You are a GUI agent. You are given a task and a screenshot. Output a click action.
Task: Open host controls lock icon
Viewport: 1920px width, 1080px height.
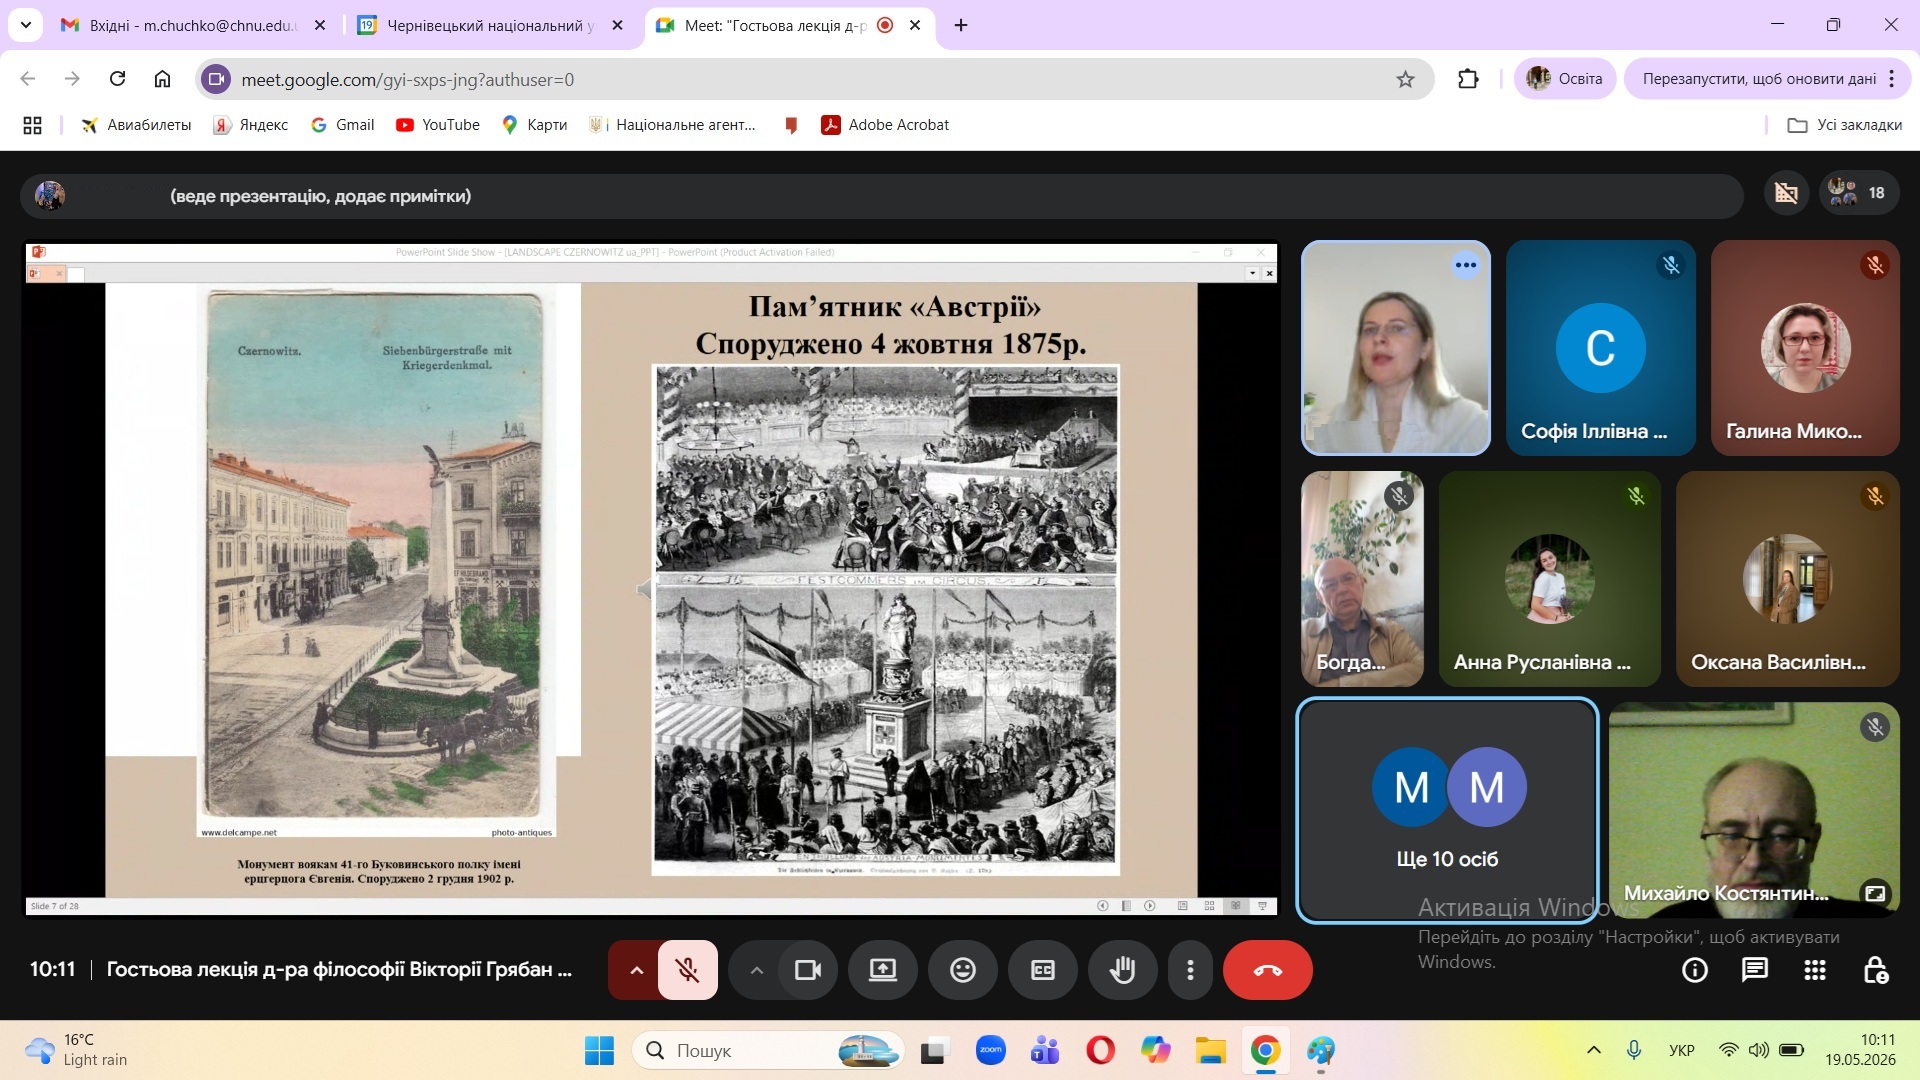(1875, 970)
